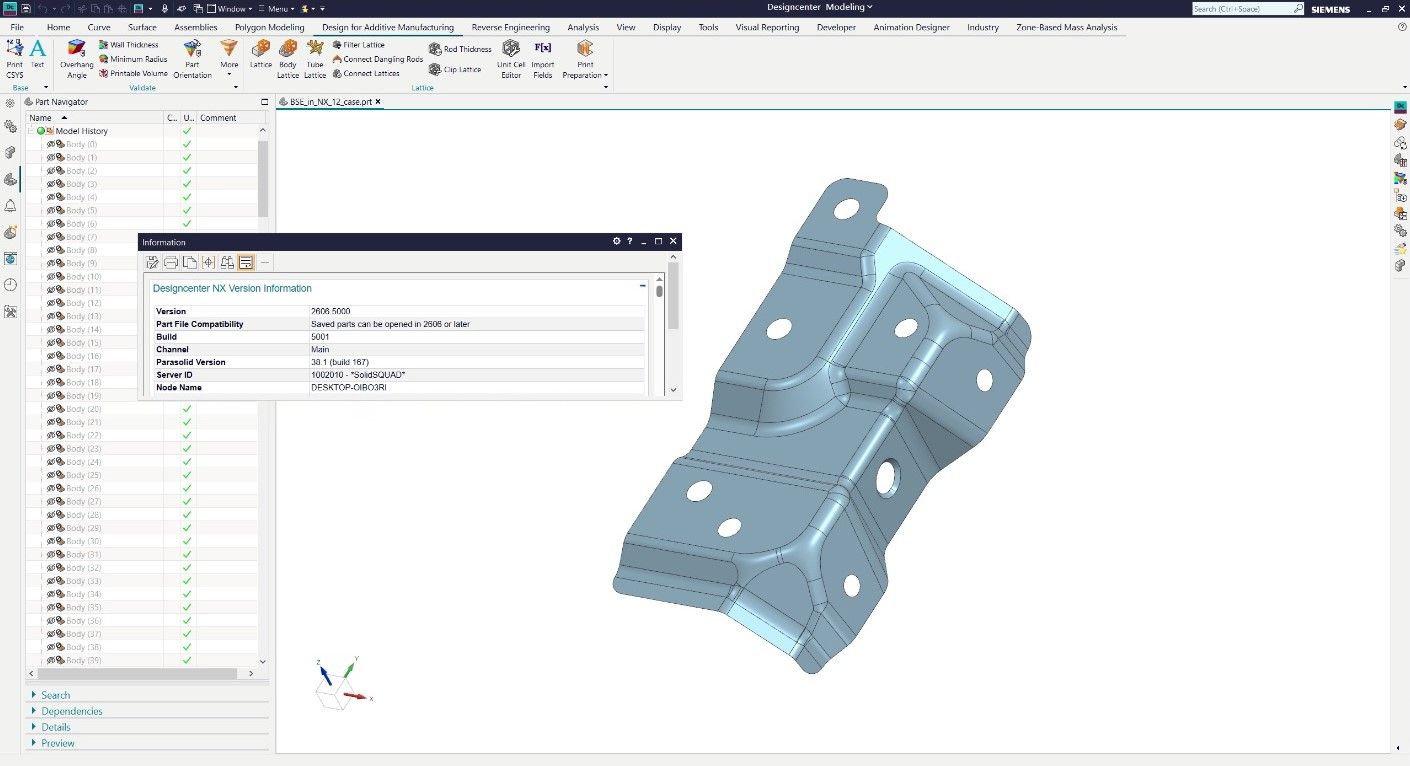Click the Part Navigator vertical scrollbar
Image resolution: width=1410 pixels, height=766 pixels.
(263, 178)
